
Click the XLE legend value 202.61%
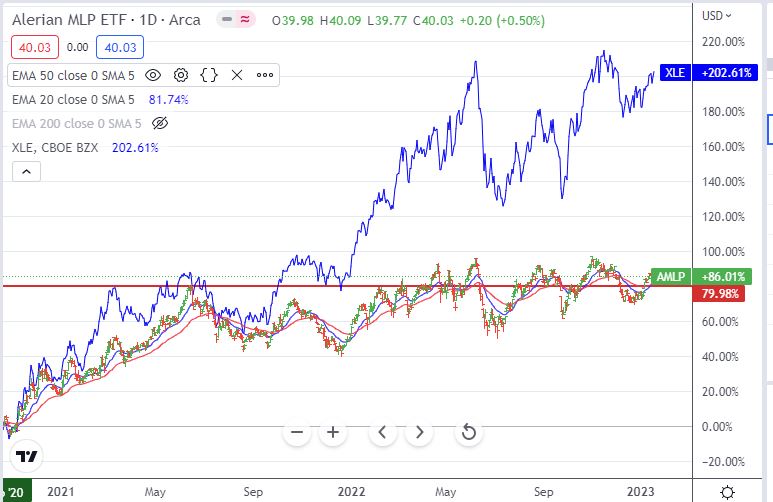click(135, 147)
